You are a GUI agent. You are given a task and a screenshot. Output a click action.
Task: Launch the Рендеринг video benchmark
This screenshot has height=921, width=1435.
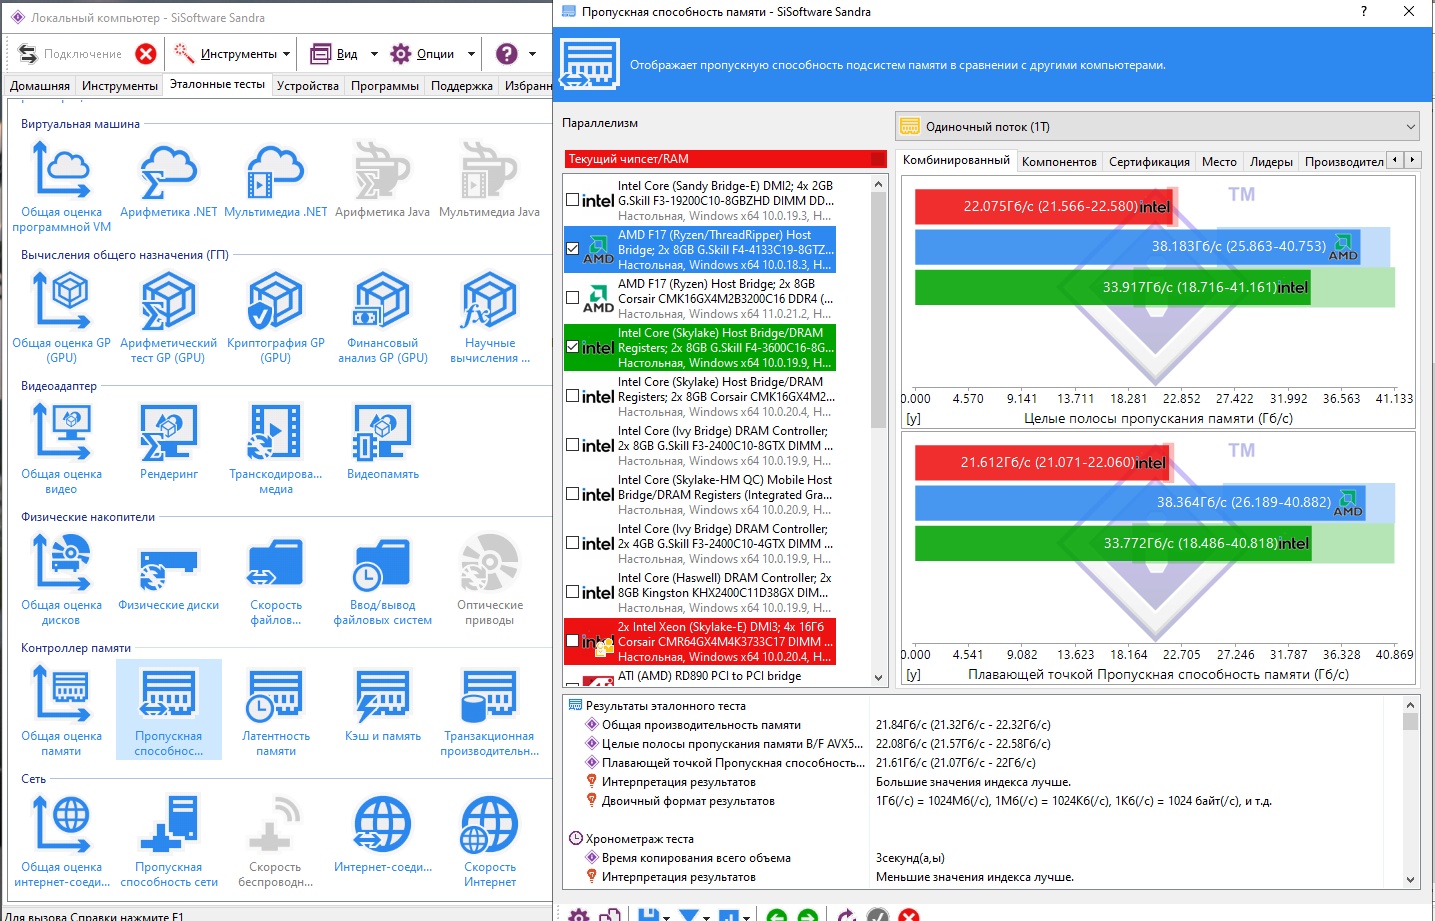[x=168, y=442]
